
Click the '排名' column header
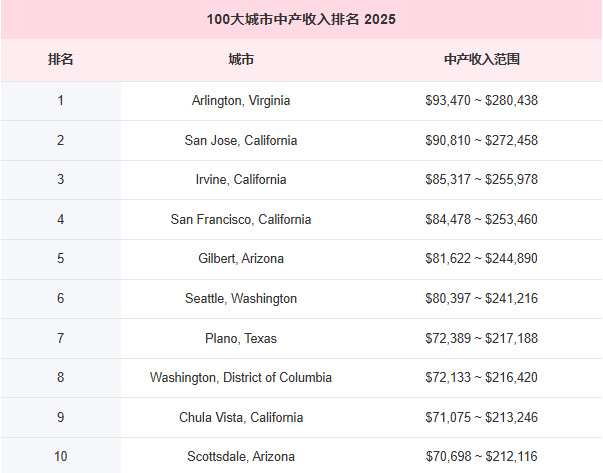[x=60, y=60]
